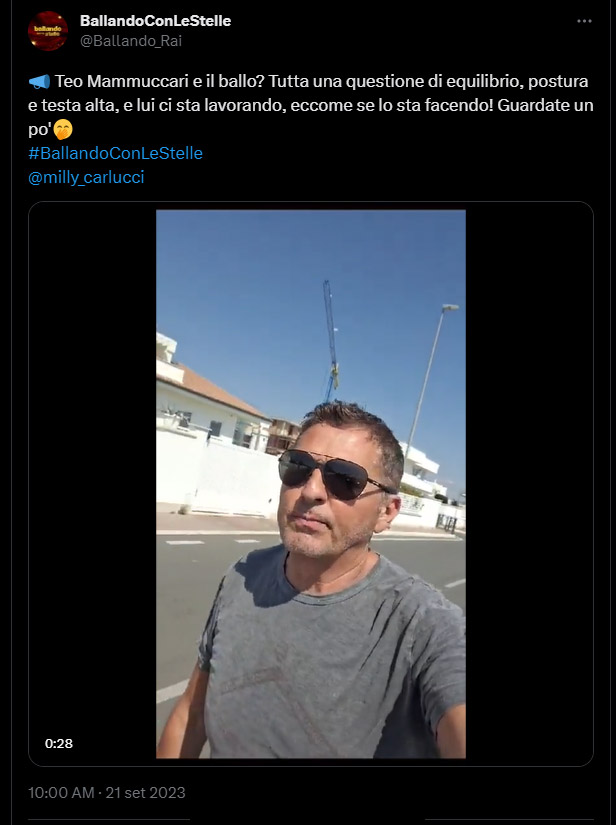
Task: Open the three-dot more options menu
Action: click(584, 21)
